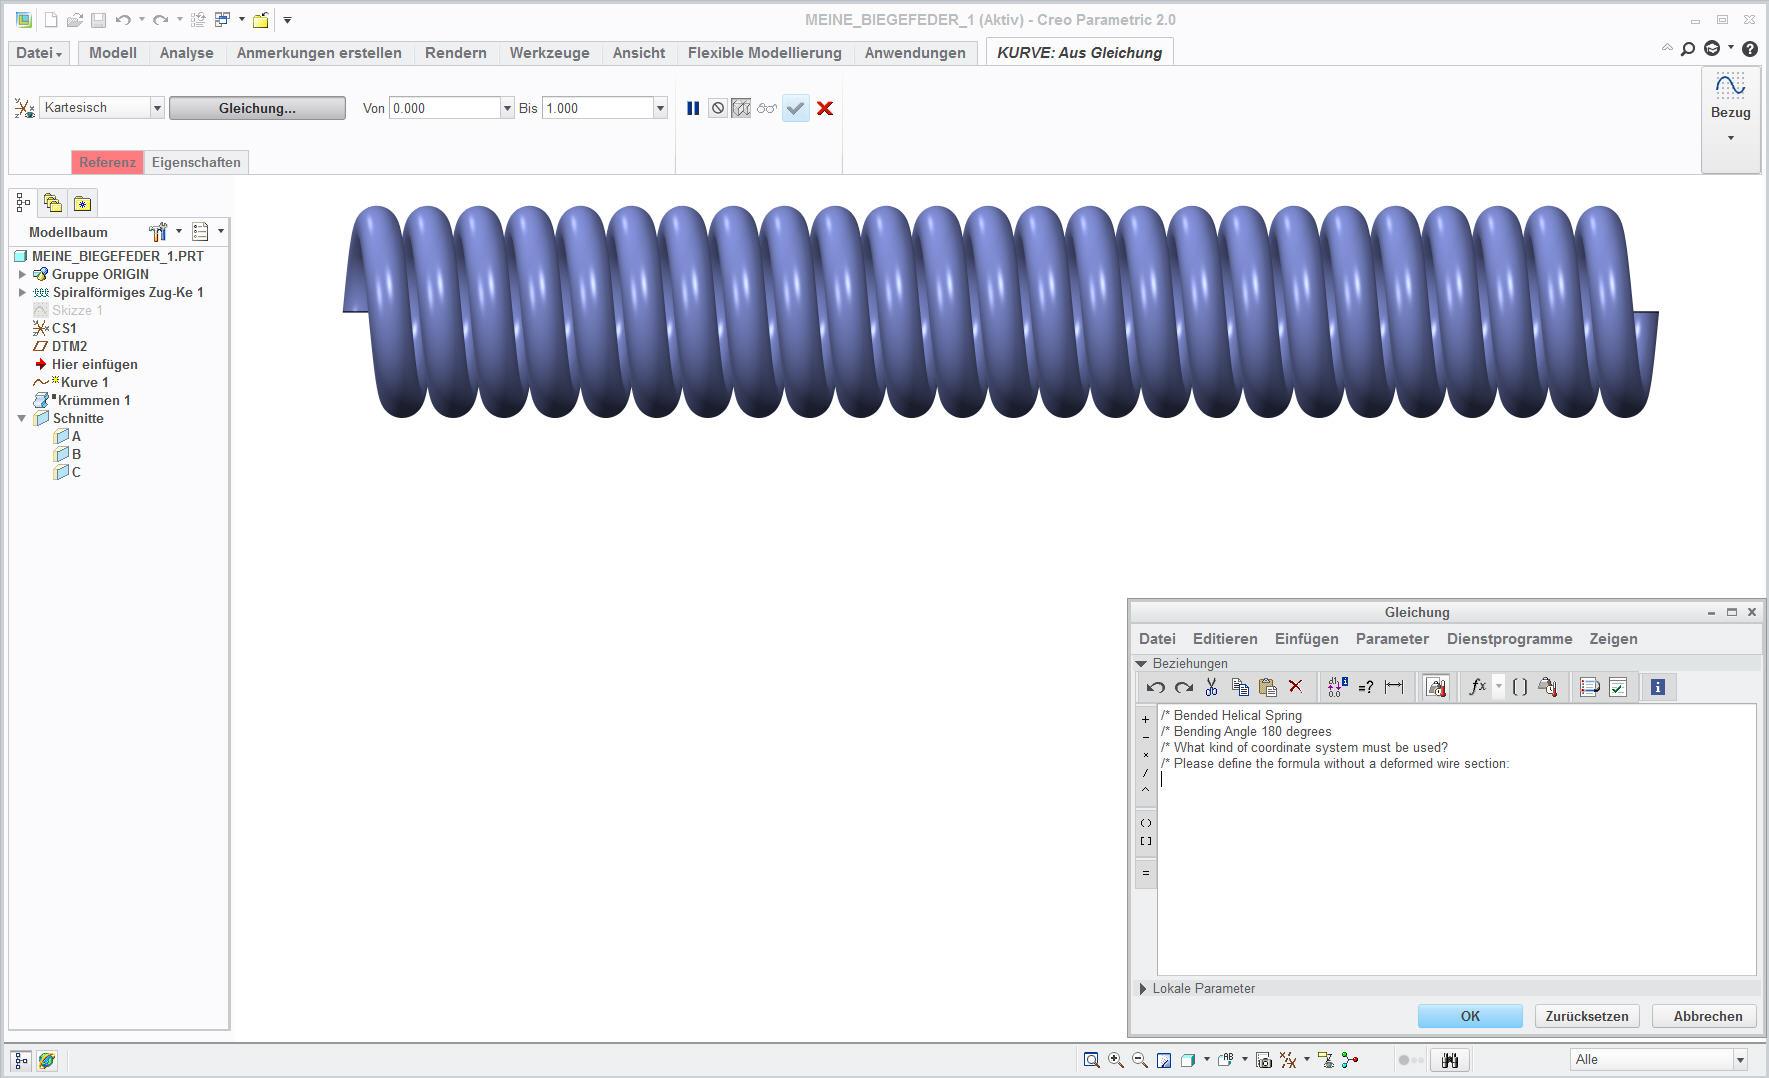
Task: Open the info panel in Gleichung toolbar
Action: [x=1657, y=687]
